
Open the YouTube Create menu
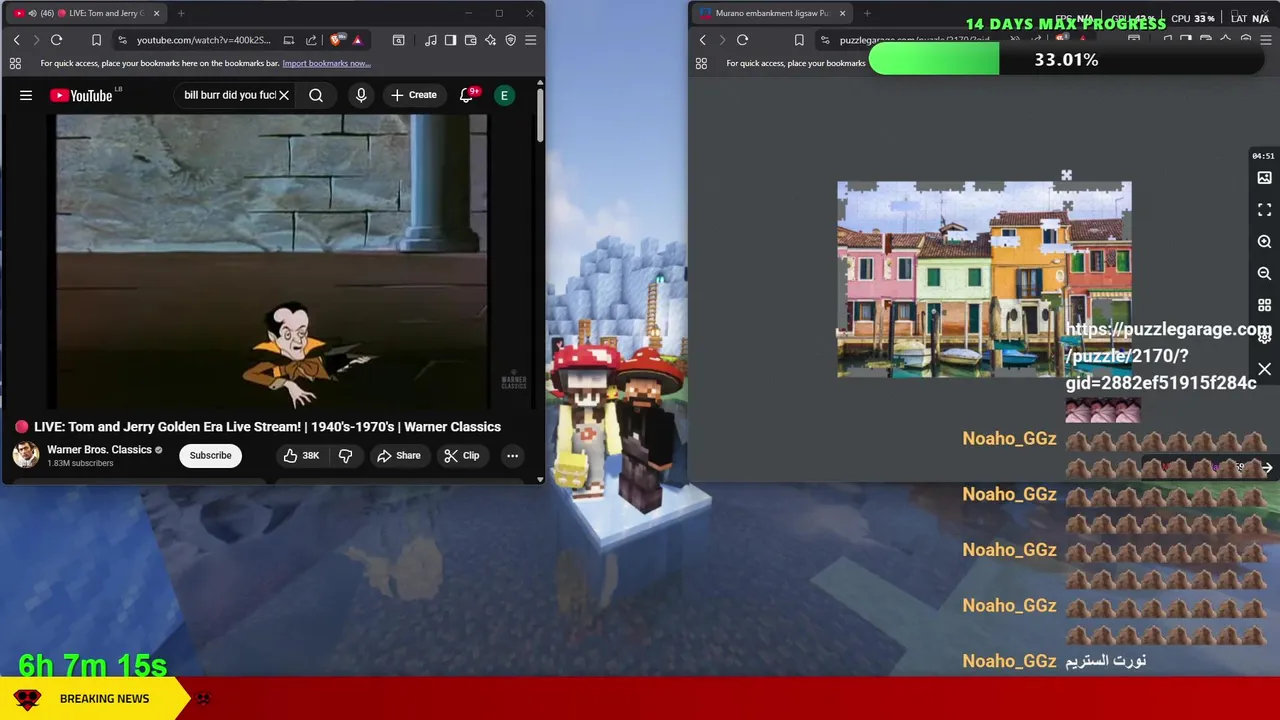click(x=413, y=95)
